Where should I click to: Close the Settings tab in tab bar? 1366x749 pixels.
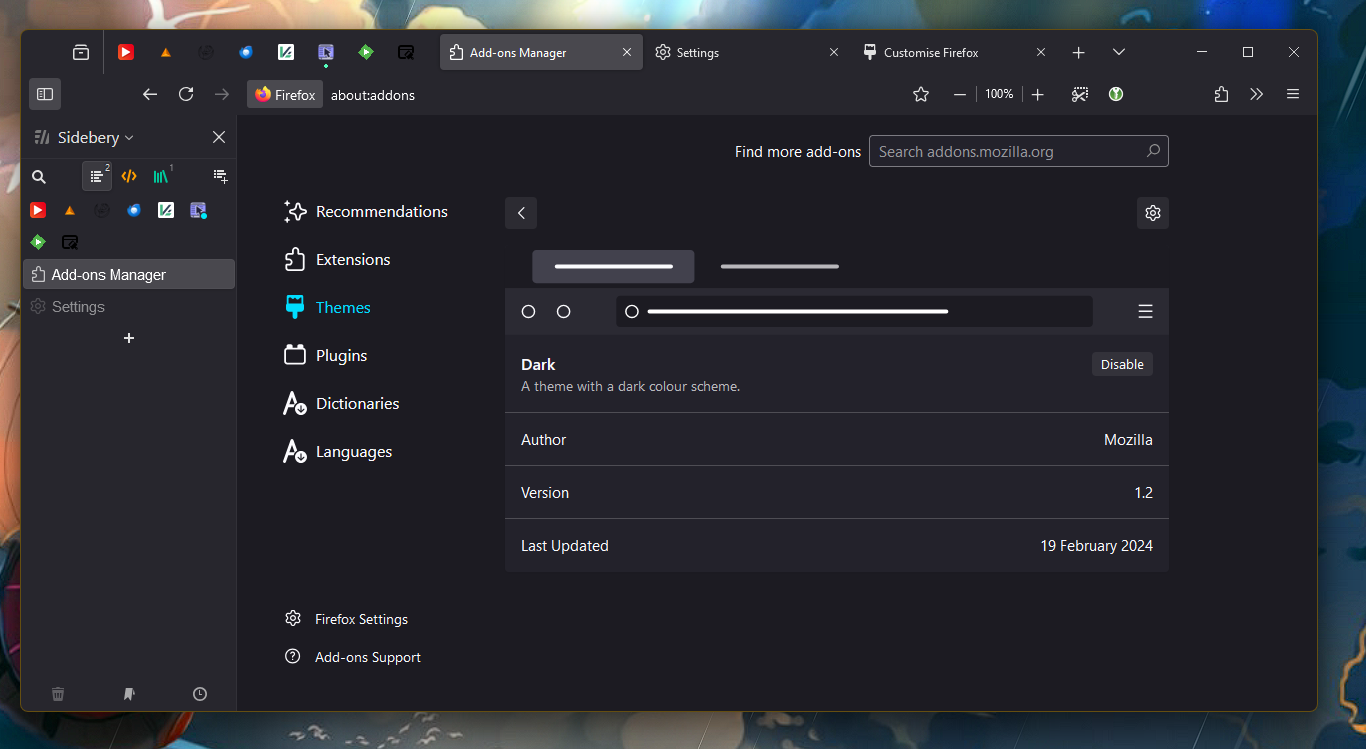834,52
